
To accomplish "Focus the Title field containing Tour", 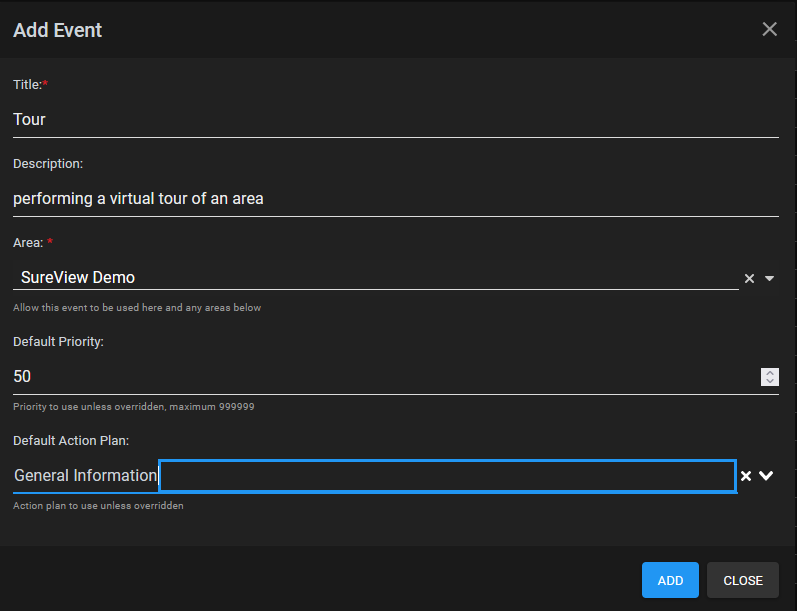I will coord(395,120).
